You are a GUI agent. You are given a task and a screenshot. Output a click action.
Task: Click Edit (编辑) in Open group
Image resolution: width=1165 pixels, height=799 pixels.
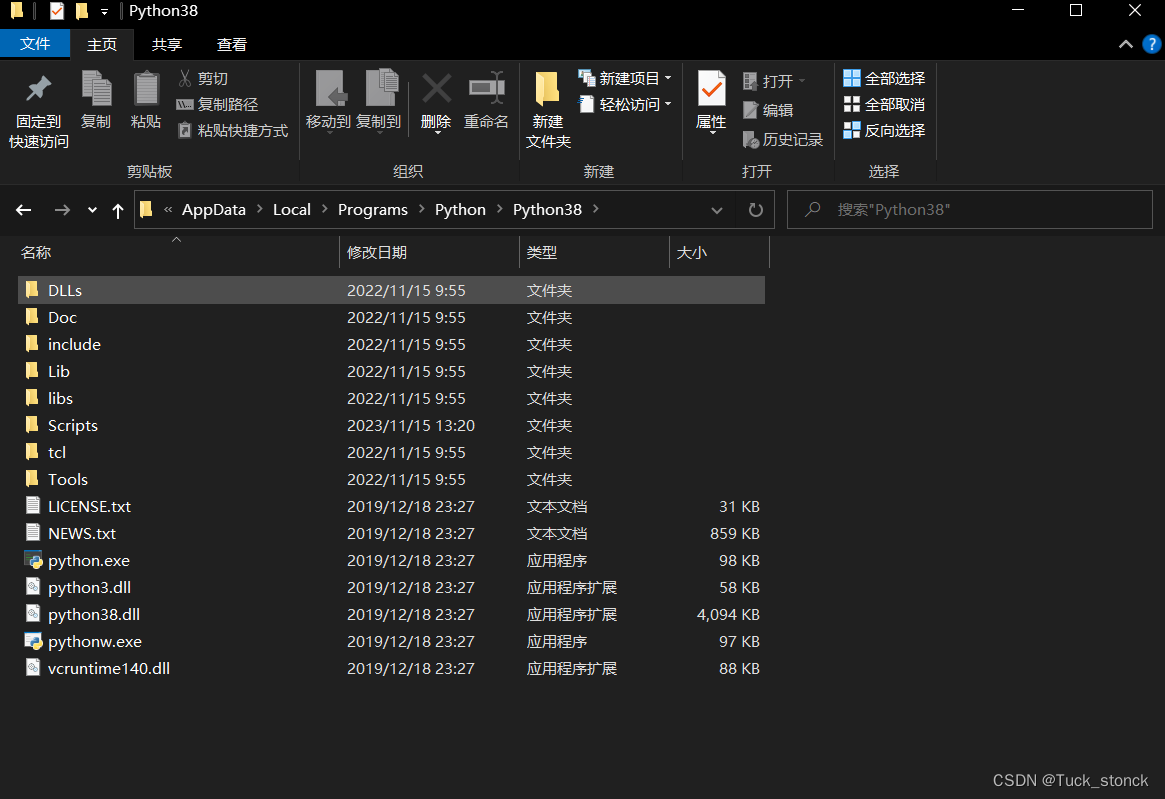point(768,110)
